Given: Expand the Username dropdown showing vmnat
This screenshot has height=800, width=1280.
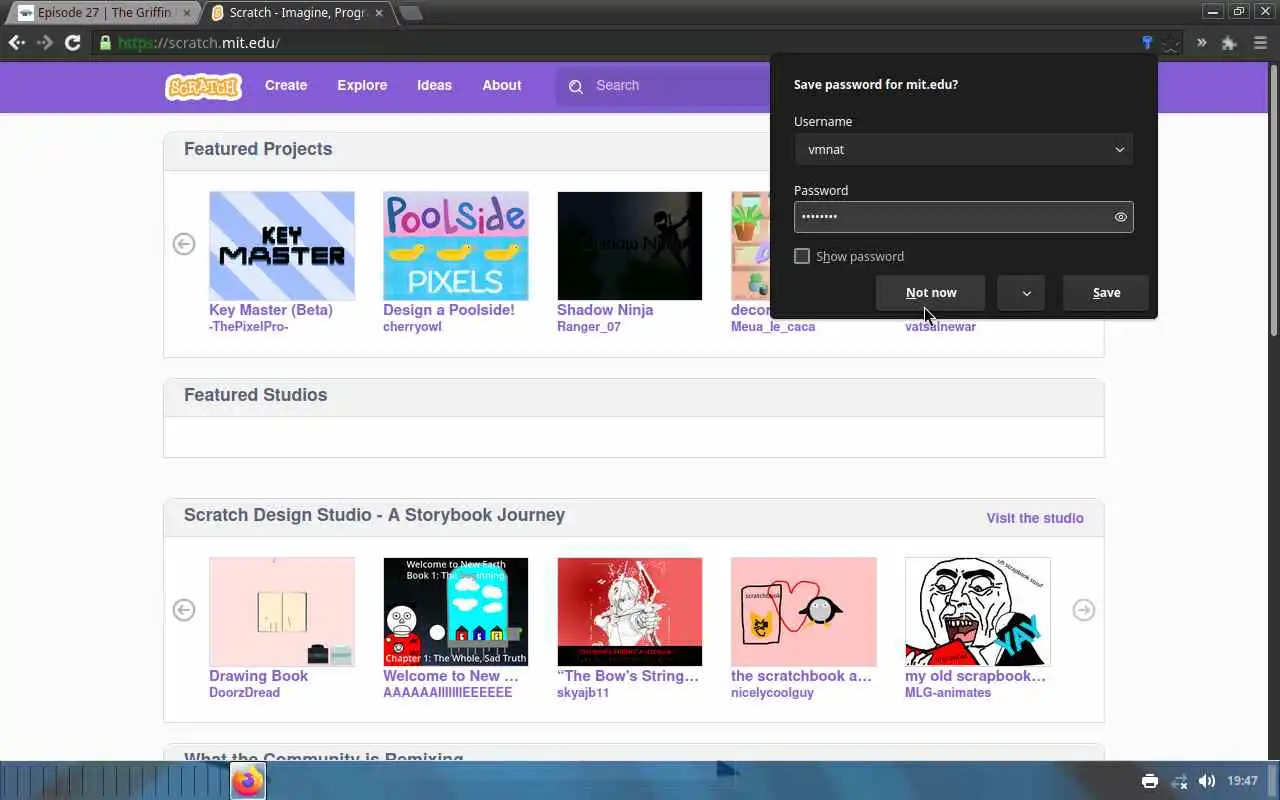Looking at the screenshot, I should click(x=964, y=149).
